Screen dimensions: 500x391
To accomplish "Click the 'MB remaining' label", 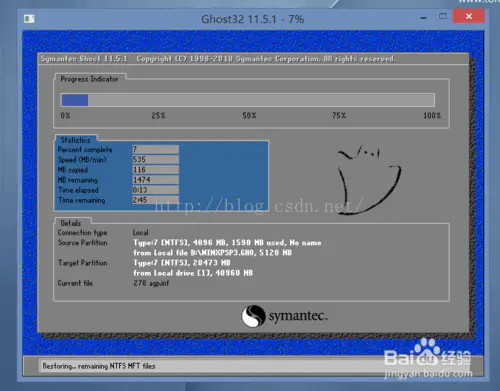I will pos(78,180).
